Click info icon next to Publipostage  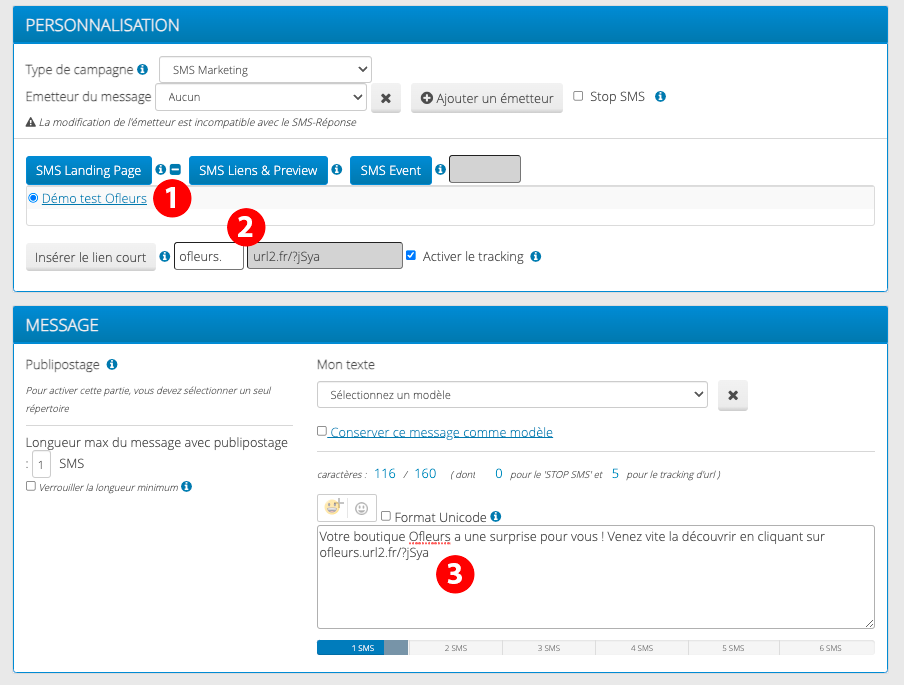(x=112, y=364)
